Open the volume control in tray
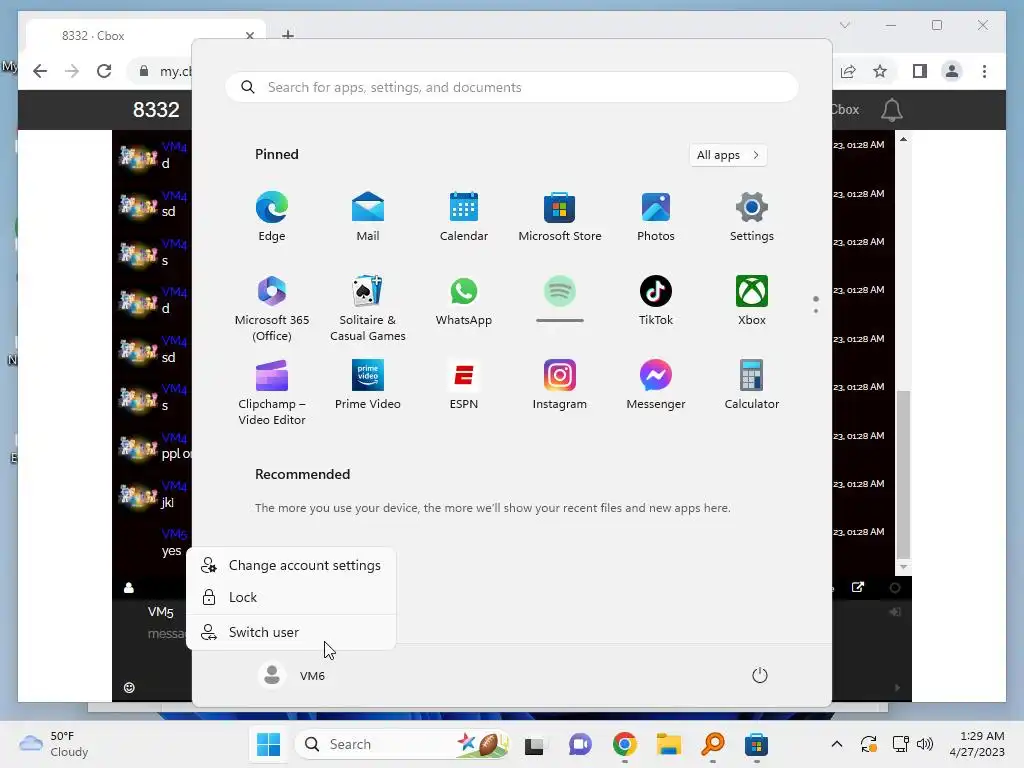The width and height of the screenshot is (1024, 768). [925, 744]
